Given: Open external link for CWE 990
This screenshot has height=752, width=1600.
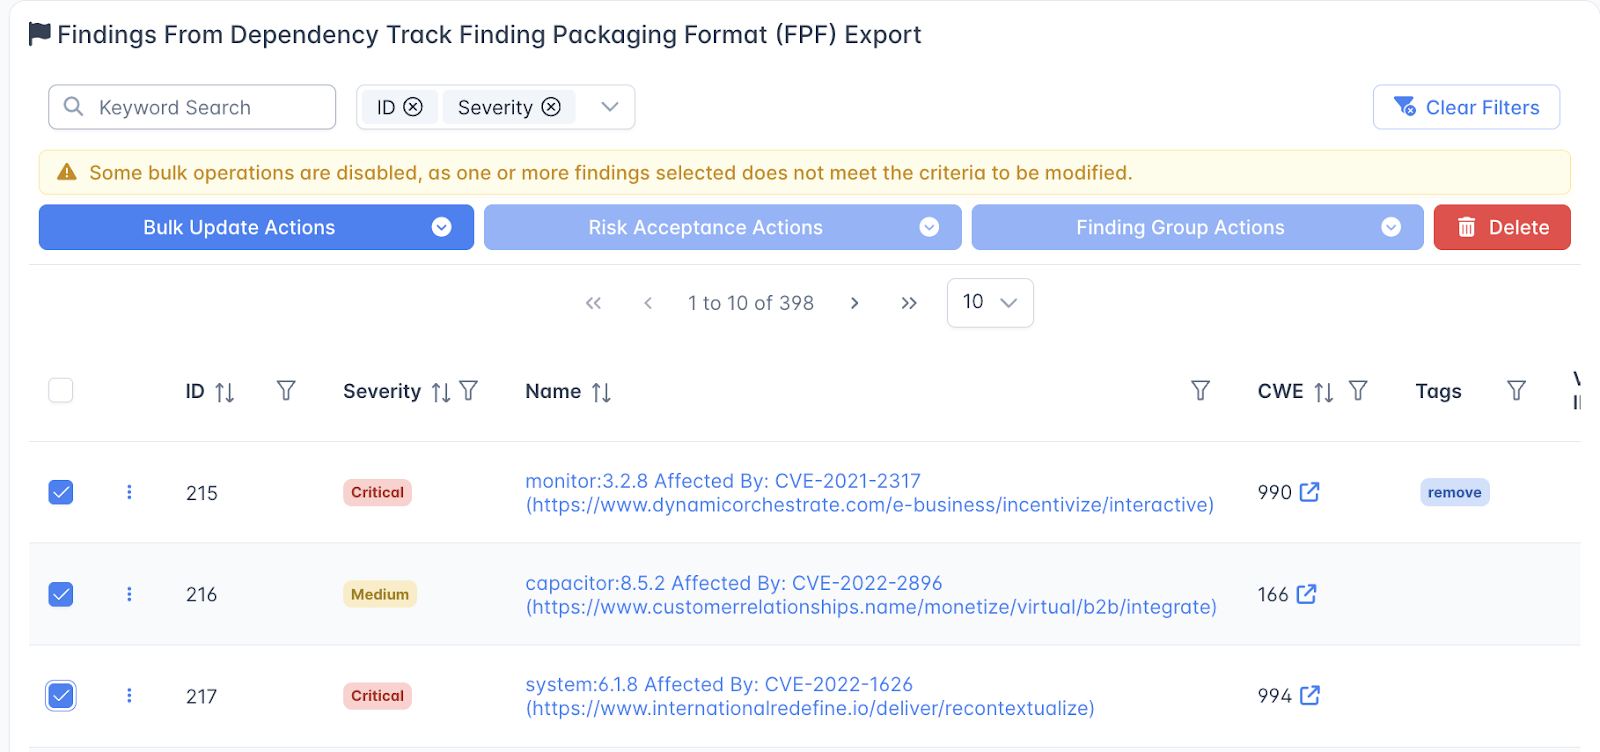Looking at the screenshot, I should pos(1309,492).
